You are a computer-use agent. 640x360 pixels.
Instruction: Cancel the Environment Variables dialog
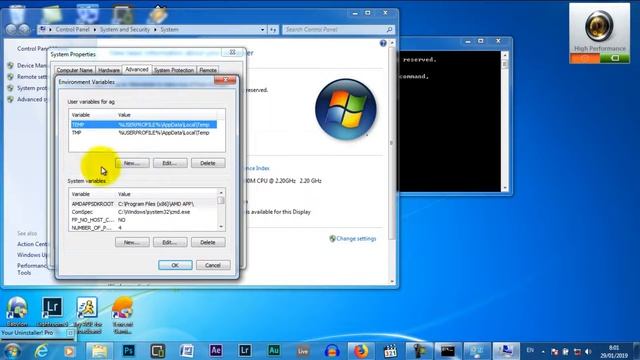[213, 265]
